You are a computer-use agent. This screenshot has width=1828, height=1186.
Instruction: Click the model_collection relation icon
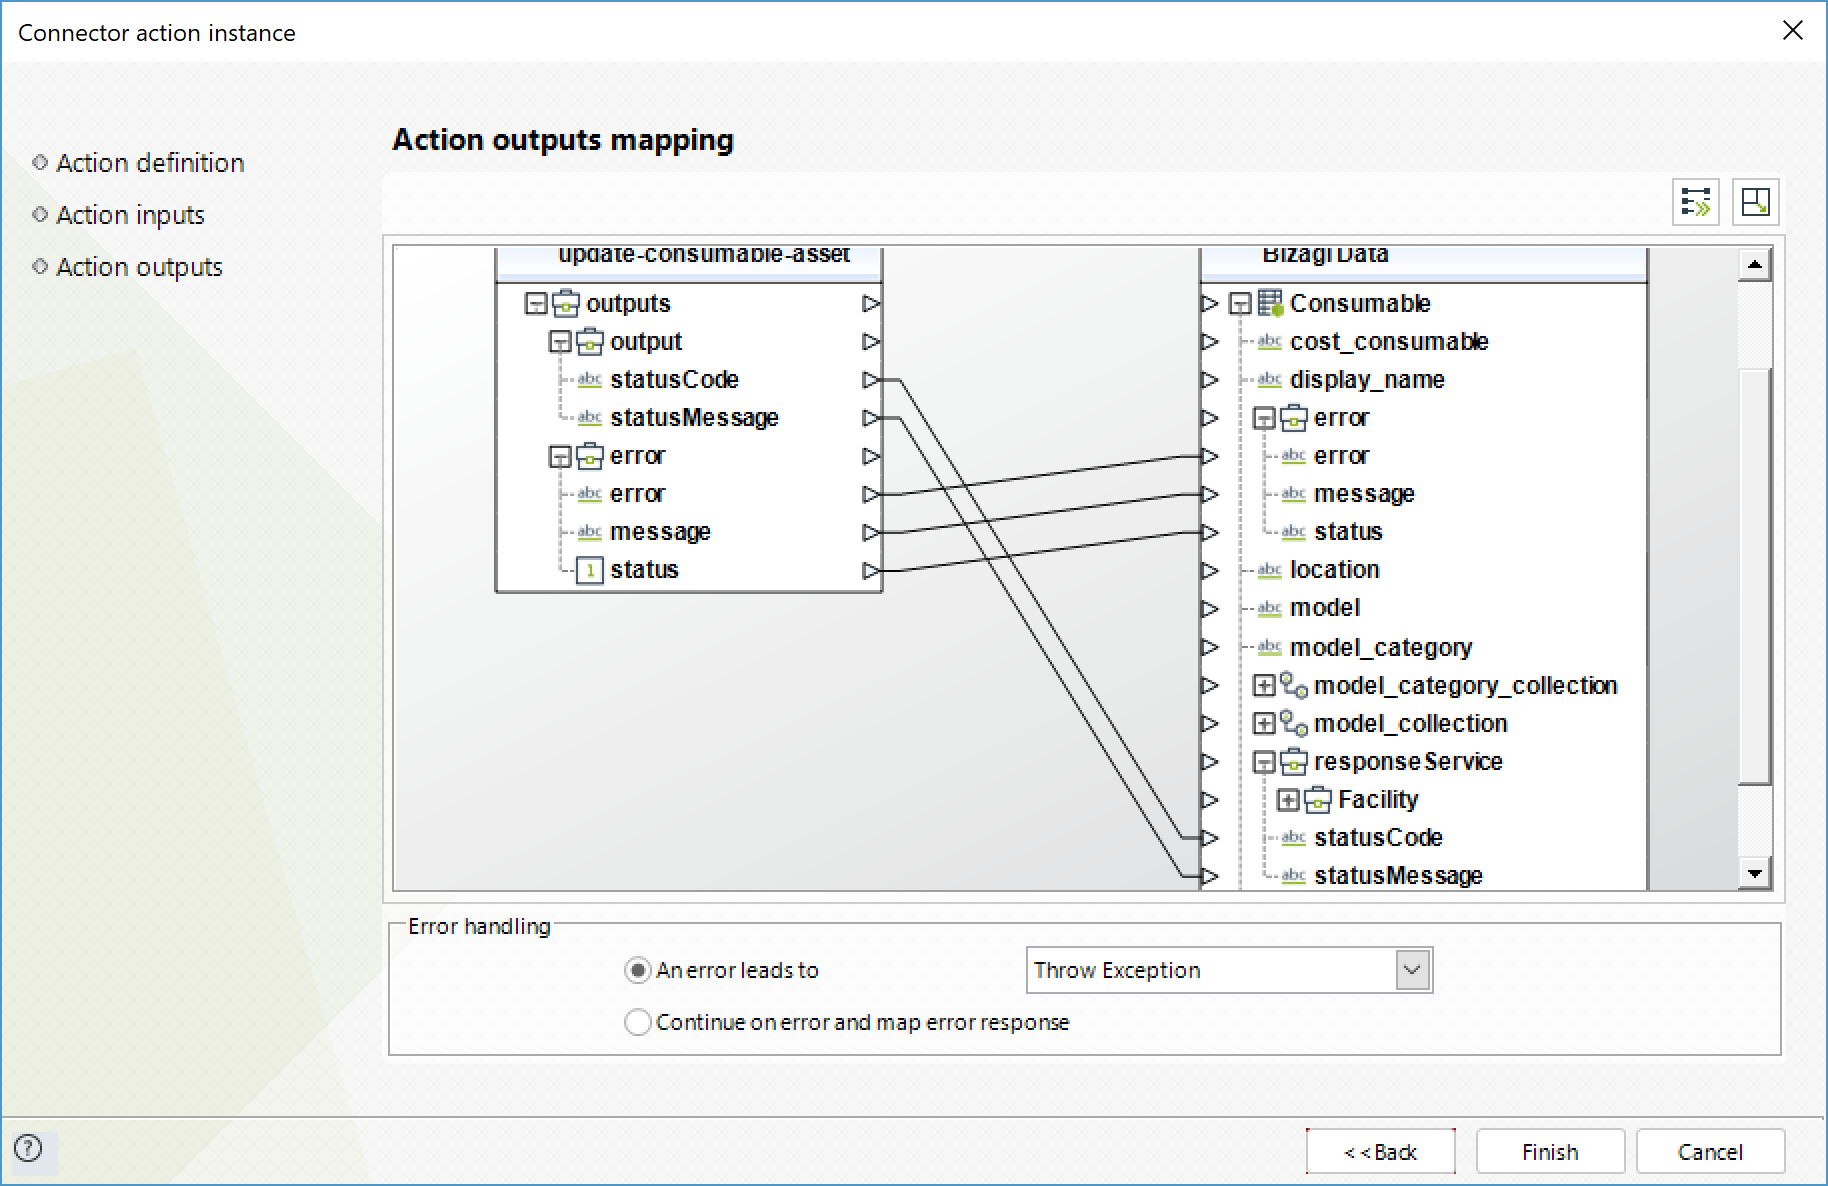click(x=1294, y=723)
